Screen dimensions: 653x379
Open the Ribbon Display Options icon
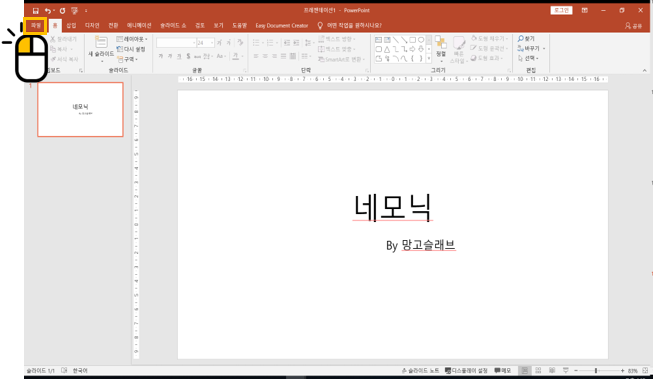585,10
